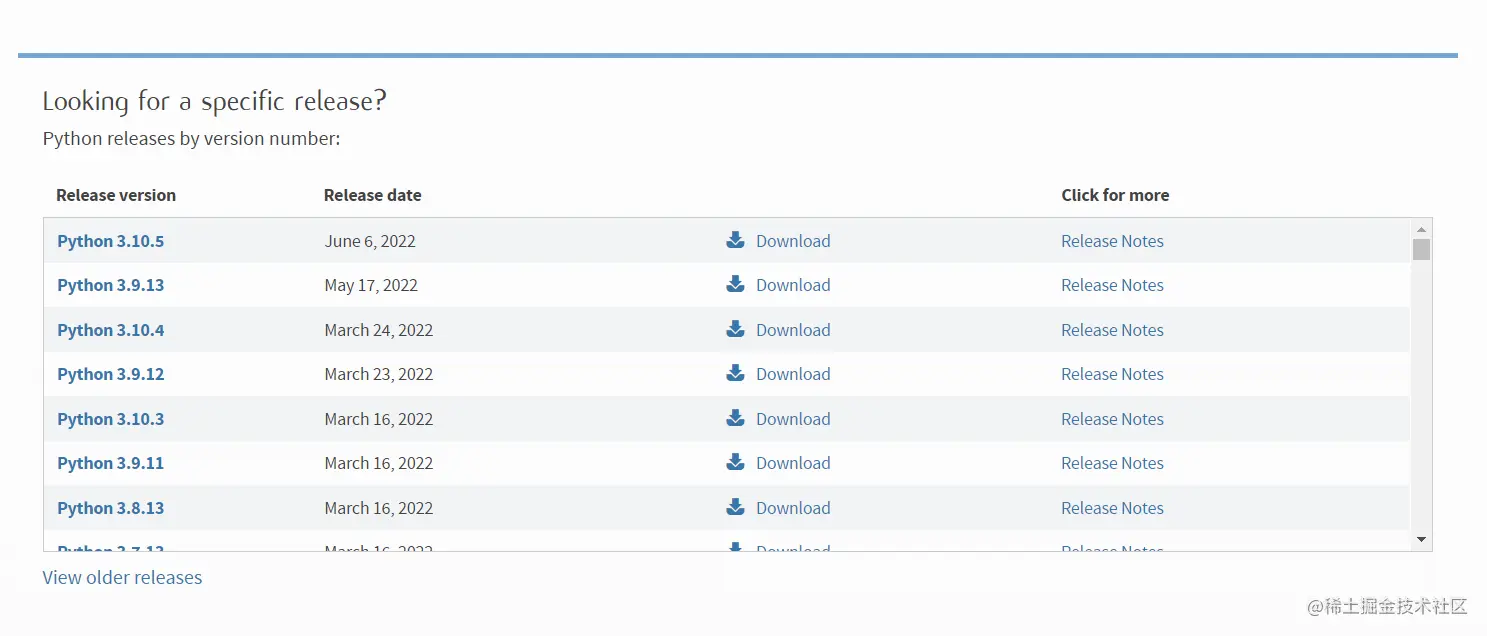Open Release Notes for Python 3.9.12
This screenshot has height=636, width=1487.
1112,374
